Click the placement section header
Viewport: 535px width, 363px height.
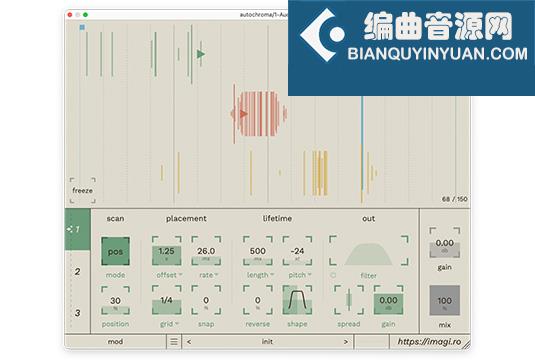click(186, 218)
